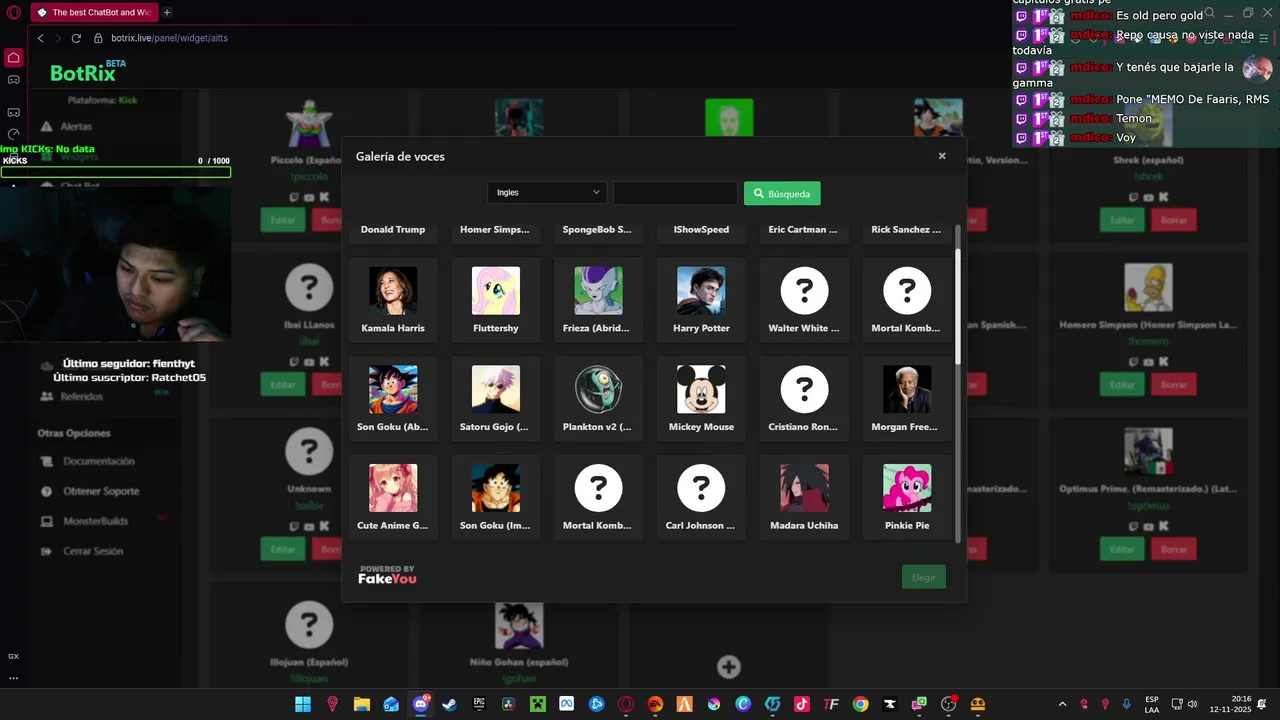Select the Madara Uchiha voice

pyautogui.click(x=804, y=498)
